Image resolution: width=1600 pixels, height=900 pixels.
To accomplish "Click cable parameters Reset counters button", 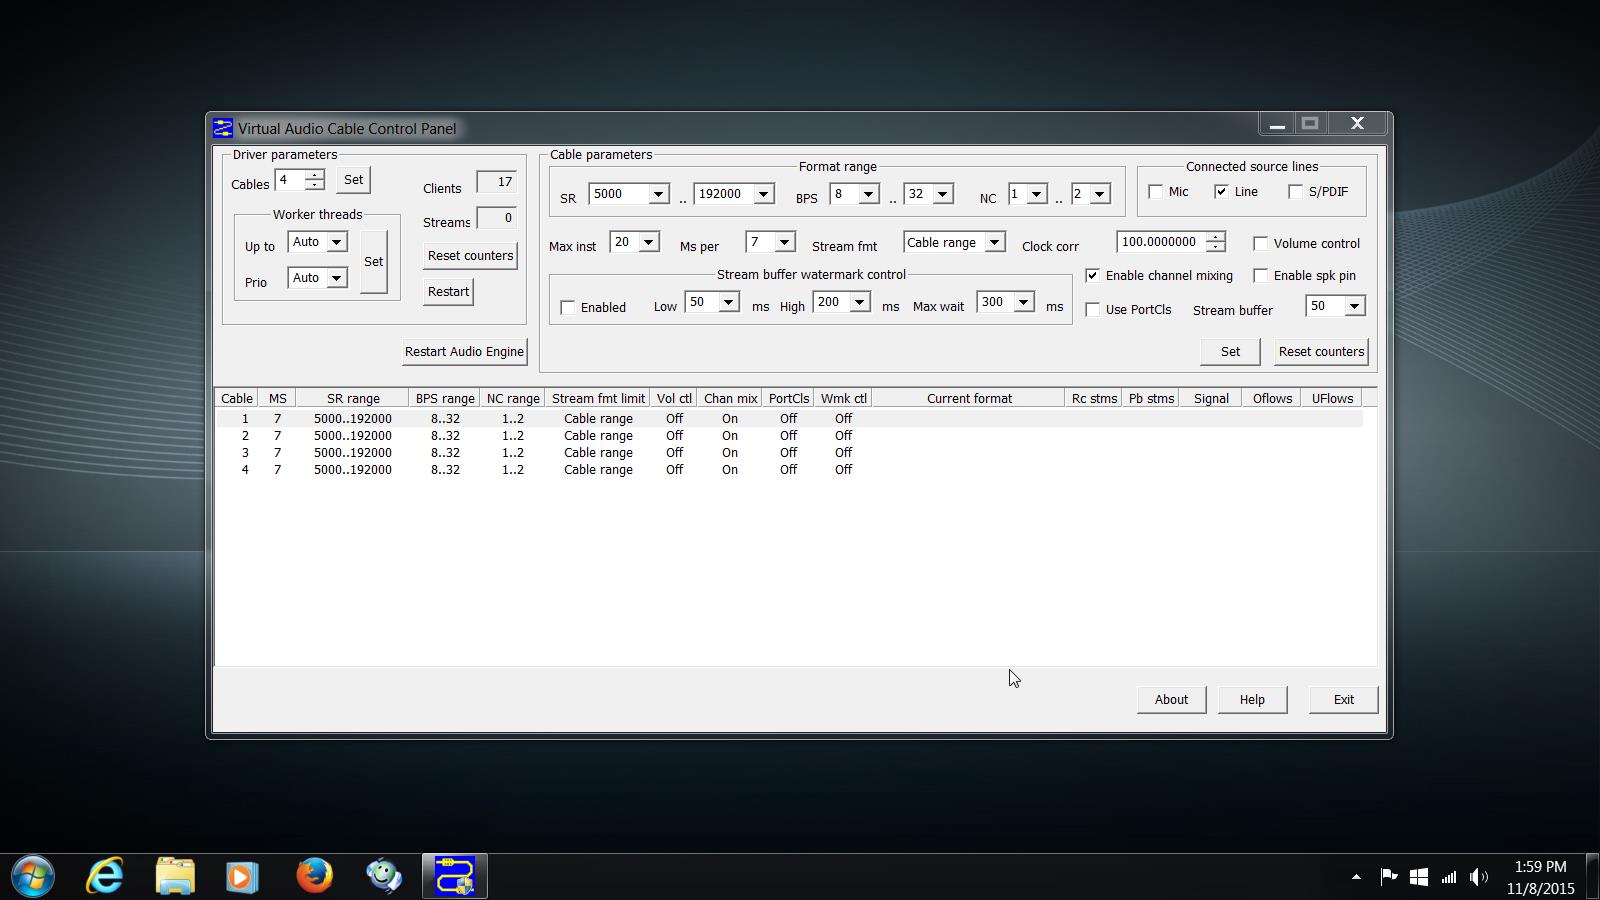I will point(1321,352).
